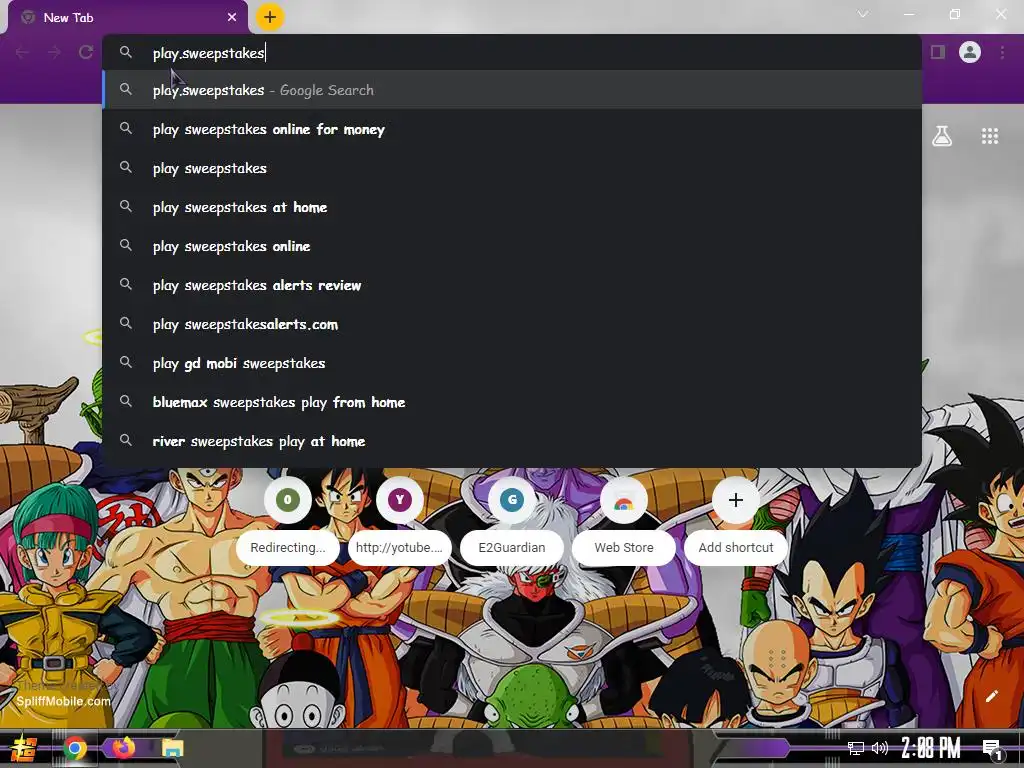Open the profile avatar menu
1024x768 pixels.
[970, 52]
